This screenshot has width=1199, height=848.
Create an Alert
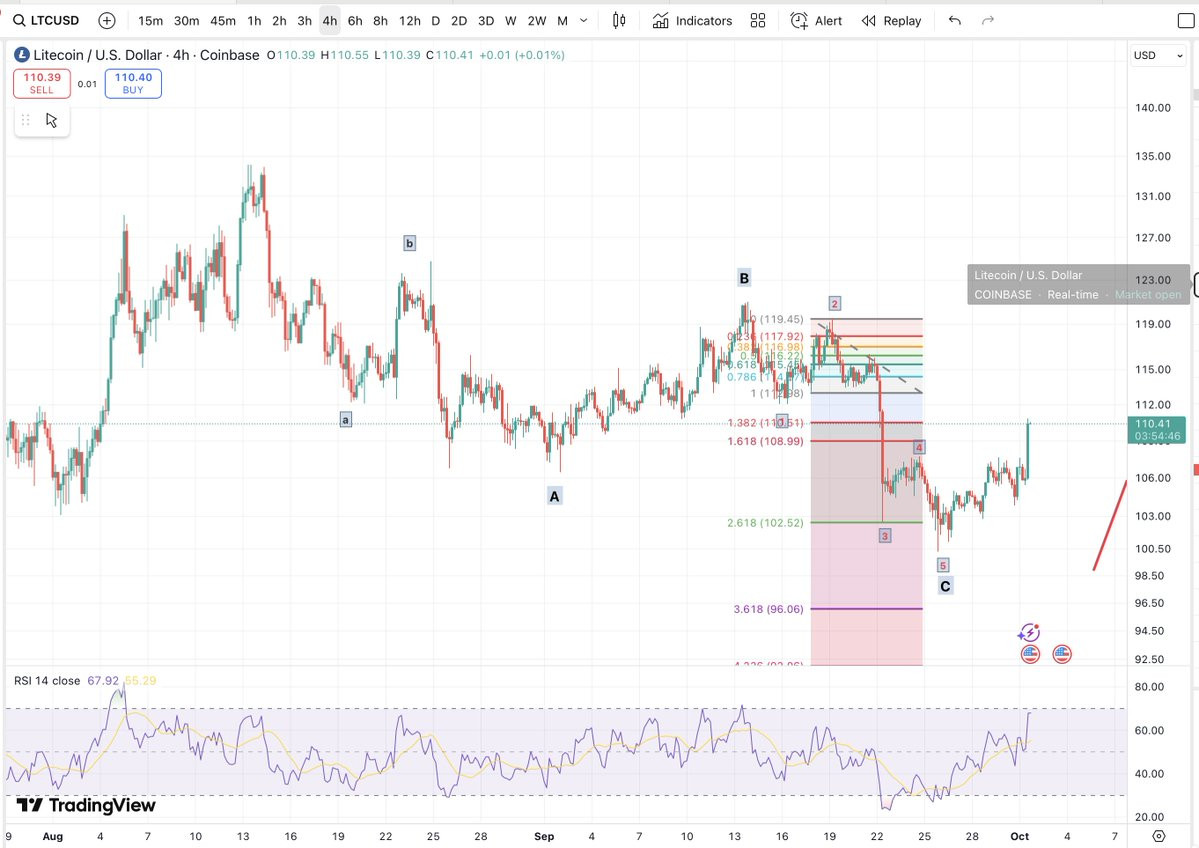pos(816,21)
